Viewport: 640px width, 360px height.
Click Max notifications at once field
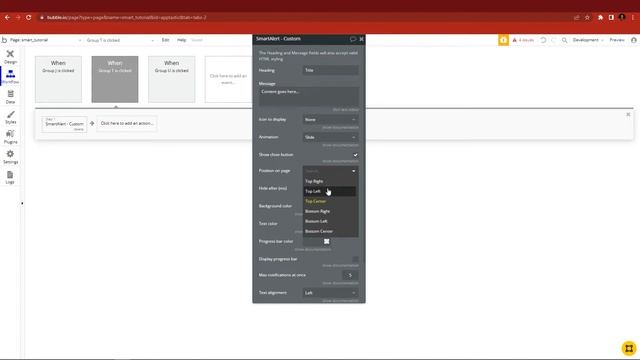(x=351, y=275)
